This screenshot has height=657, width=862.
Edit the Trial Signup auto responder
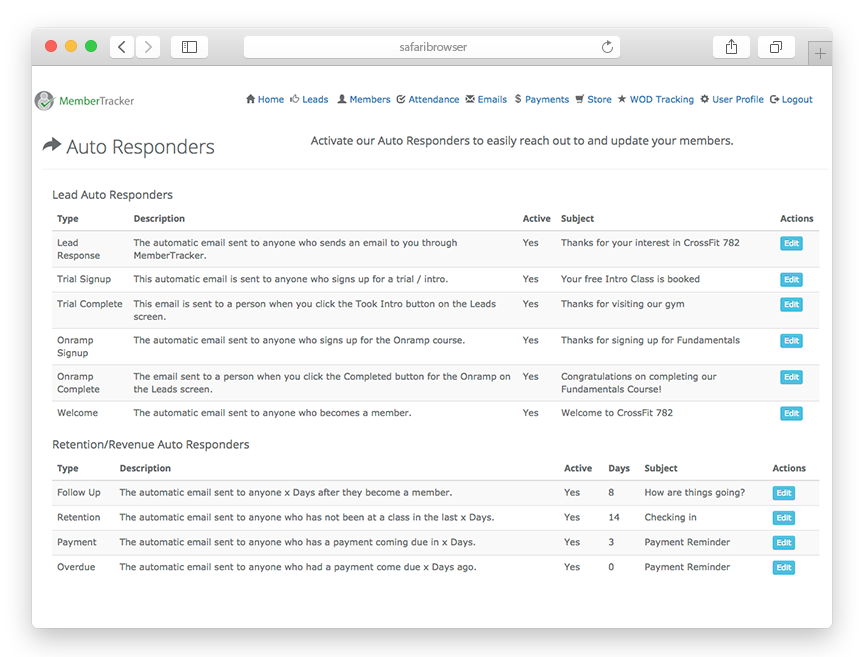791,280
